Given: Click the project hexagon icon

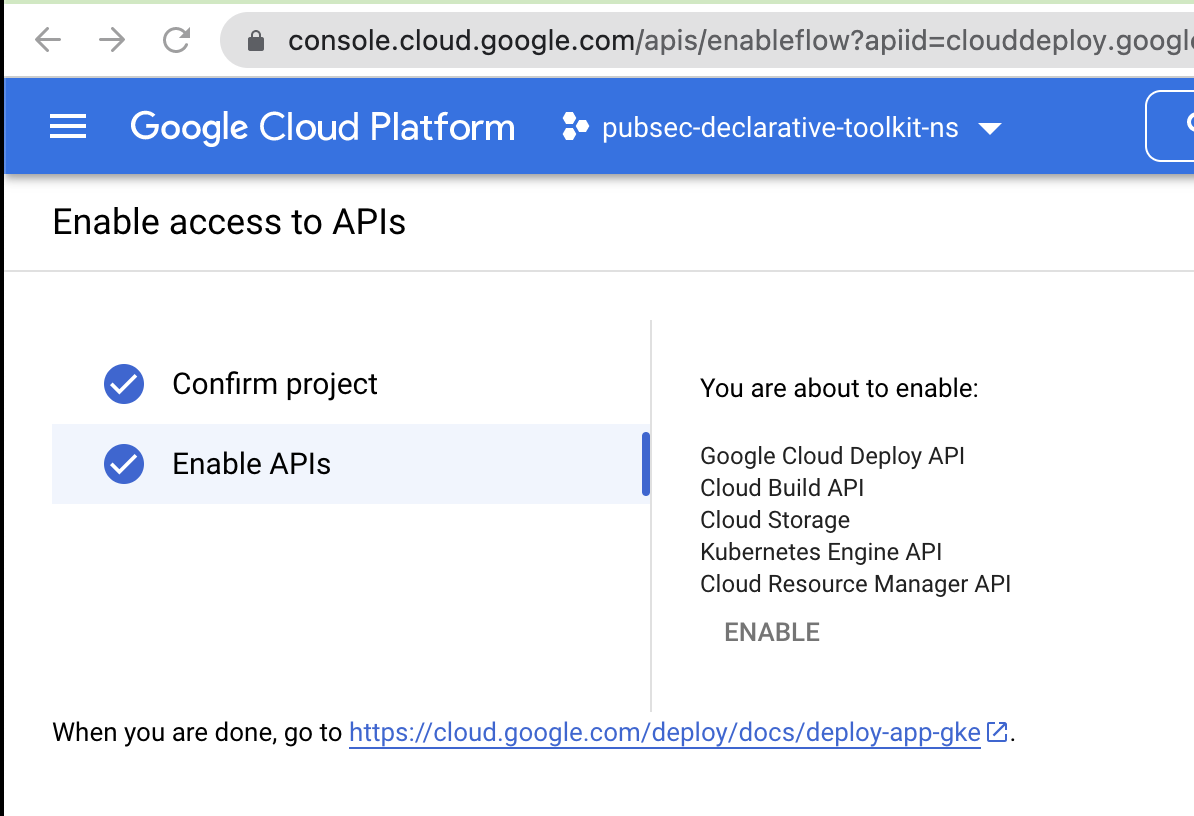Looking at the screenshot, I should coord(575,127).
